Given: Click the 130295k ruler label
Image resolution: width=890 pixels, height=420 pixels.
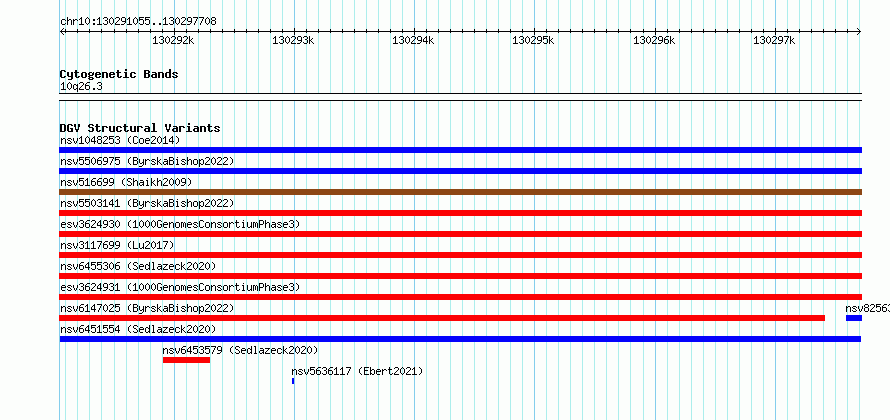Looking at the screenshot, I should [x=534, y=40].
